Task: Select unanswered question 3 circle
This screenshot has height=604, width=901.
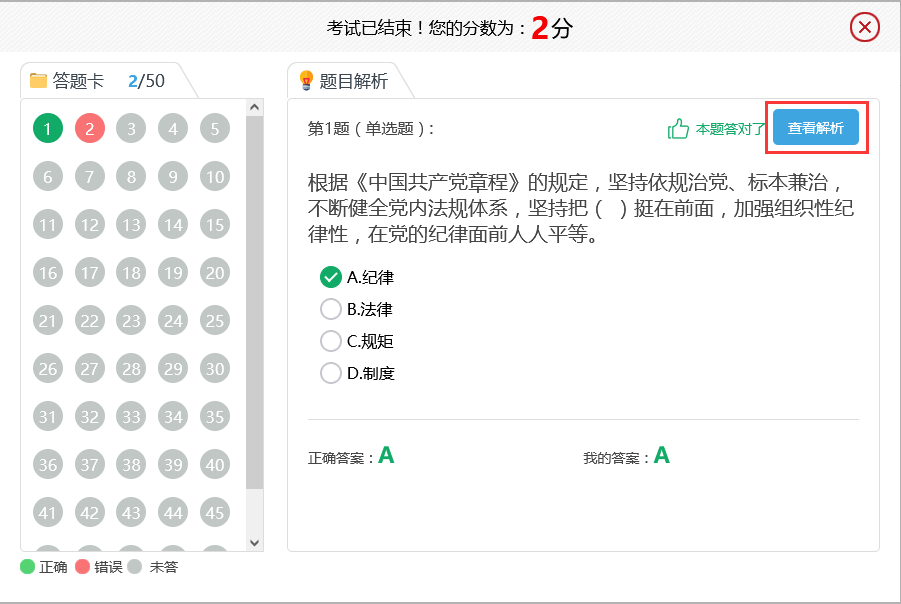Action: (131, 128)
